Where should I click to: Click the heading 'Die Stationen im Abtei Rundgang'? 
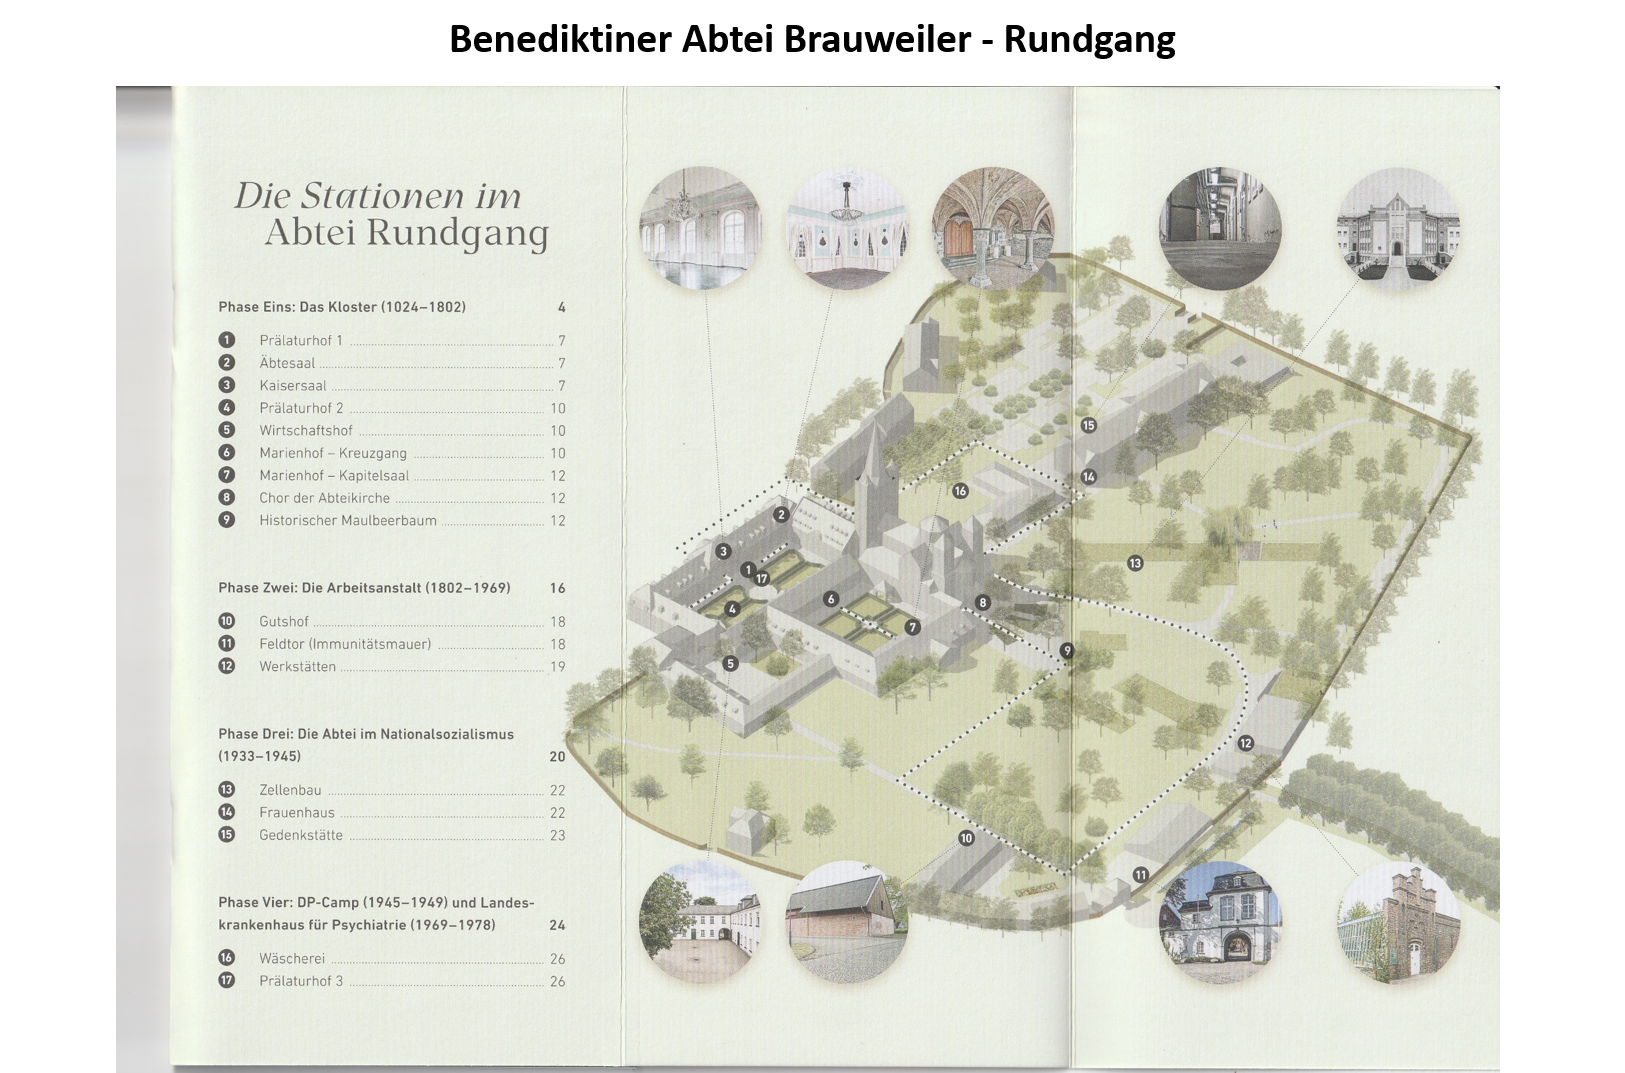coord(392,214)
